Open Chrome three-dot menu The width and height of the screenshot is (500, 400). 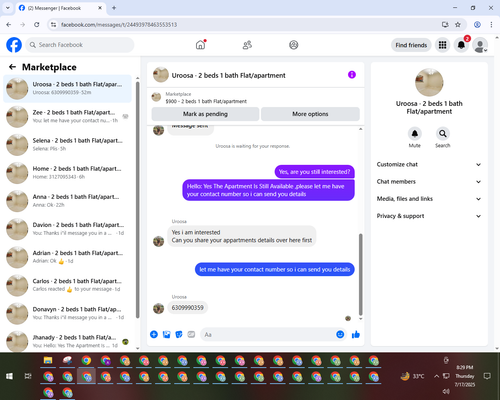point(491,24)
